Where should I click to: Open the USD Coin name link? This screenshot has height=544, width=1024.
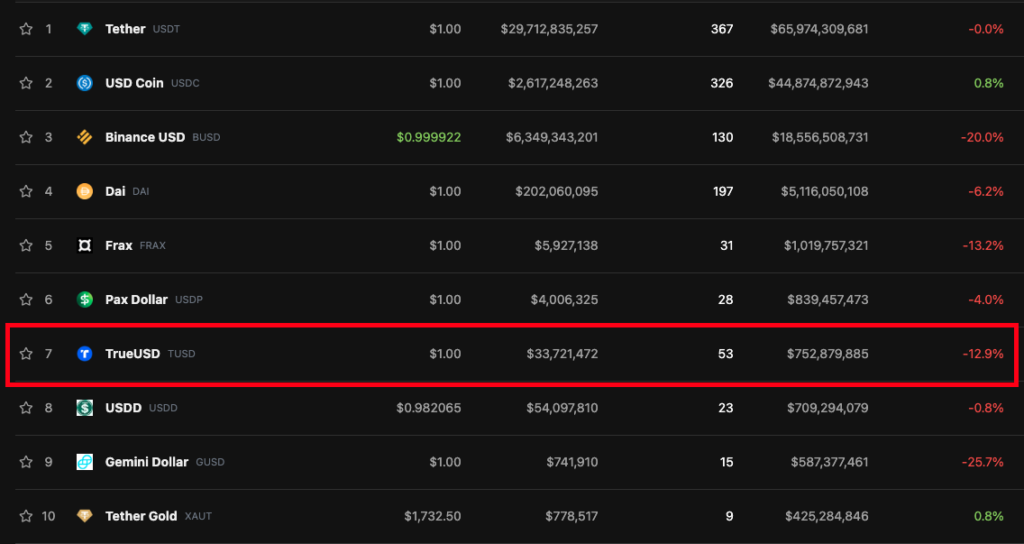pyautogui.click(x=134, y=83)
